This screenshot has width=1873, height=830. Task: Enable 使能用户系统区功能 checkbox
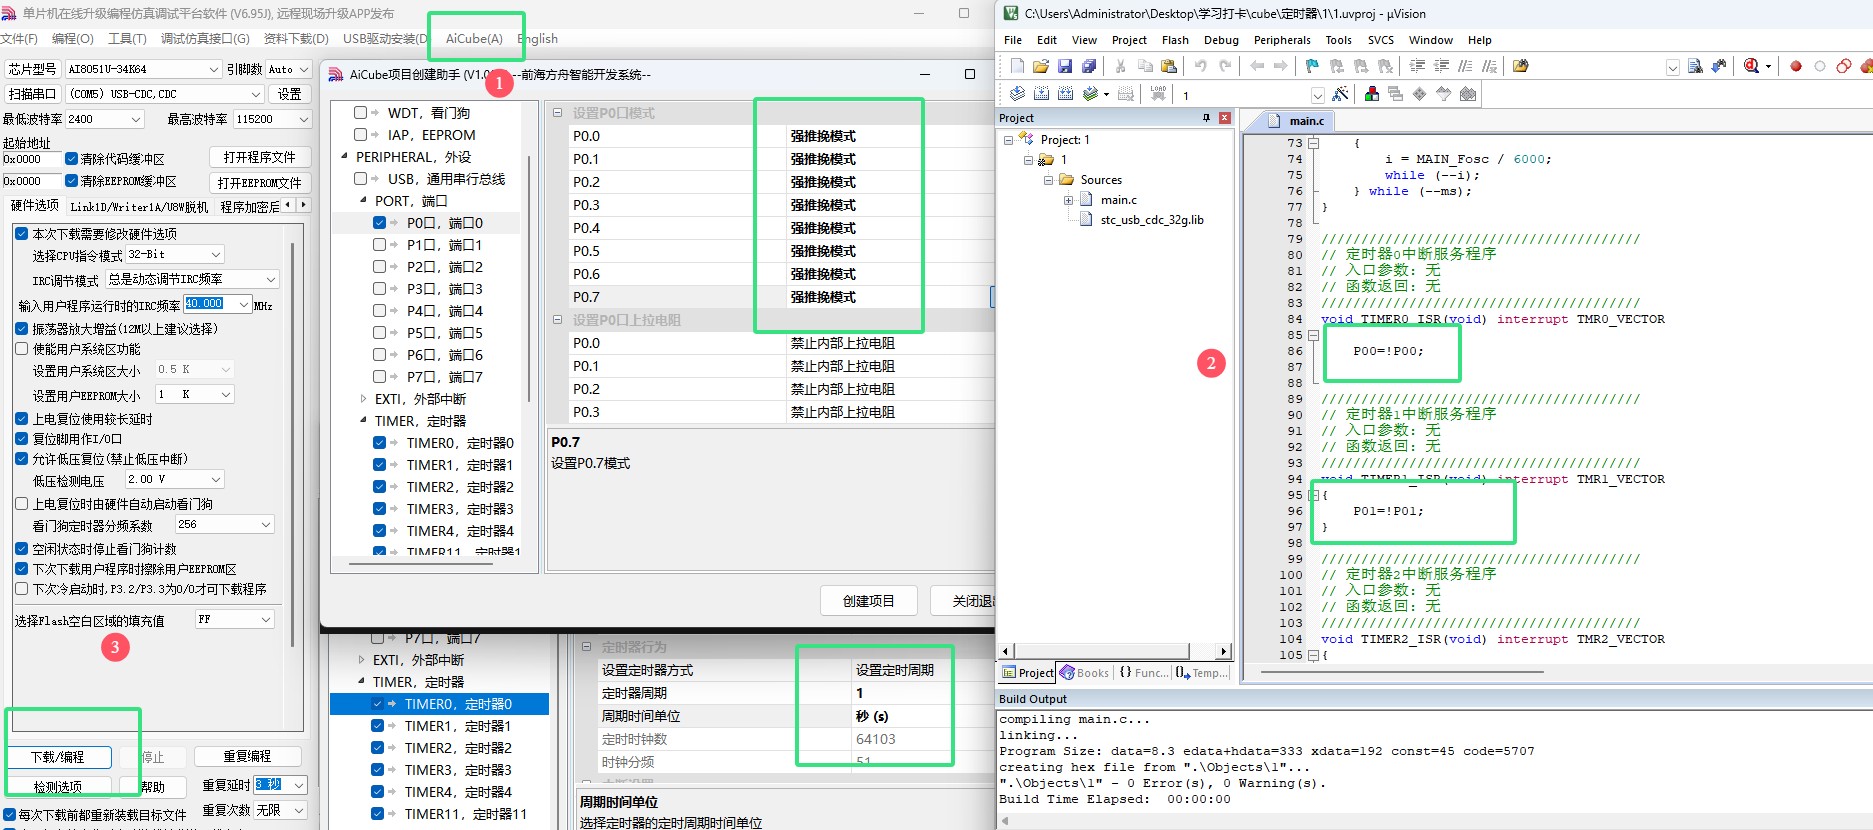22,349
